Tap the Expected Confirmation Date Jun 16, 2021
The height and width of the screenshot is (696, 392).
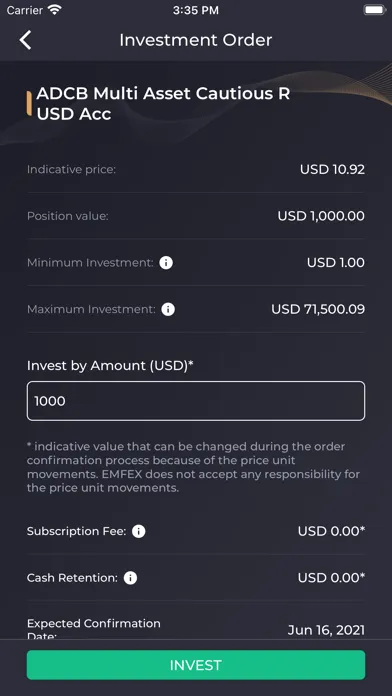pos(326,630)
